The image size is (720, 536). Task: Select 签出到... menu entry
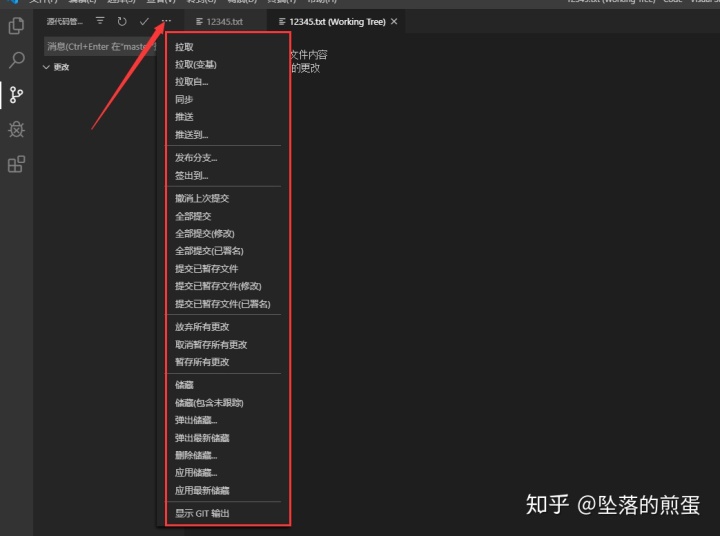point(191,175)
